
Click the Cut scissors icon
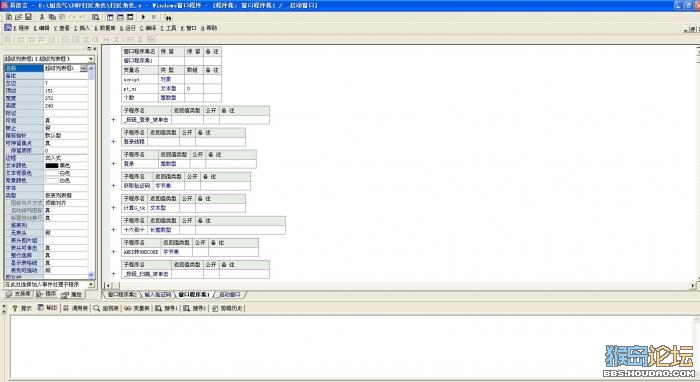(x=42, y=17)
